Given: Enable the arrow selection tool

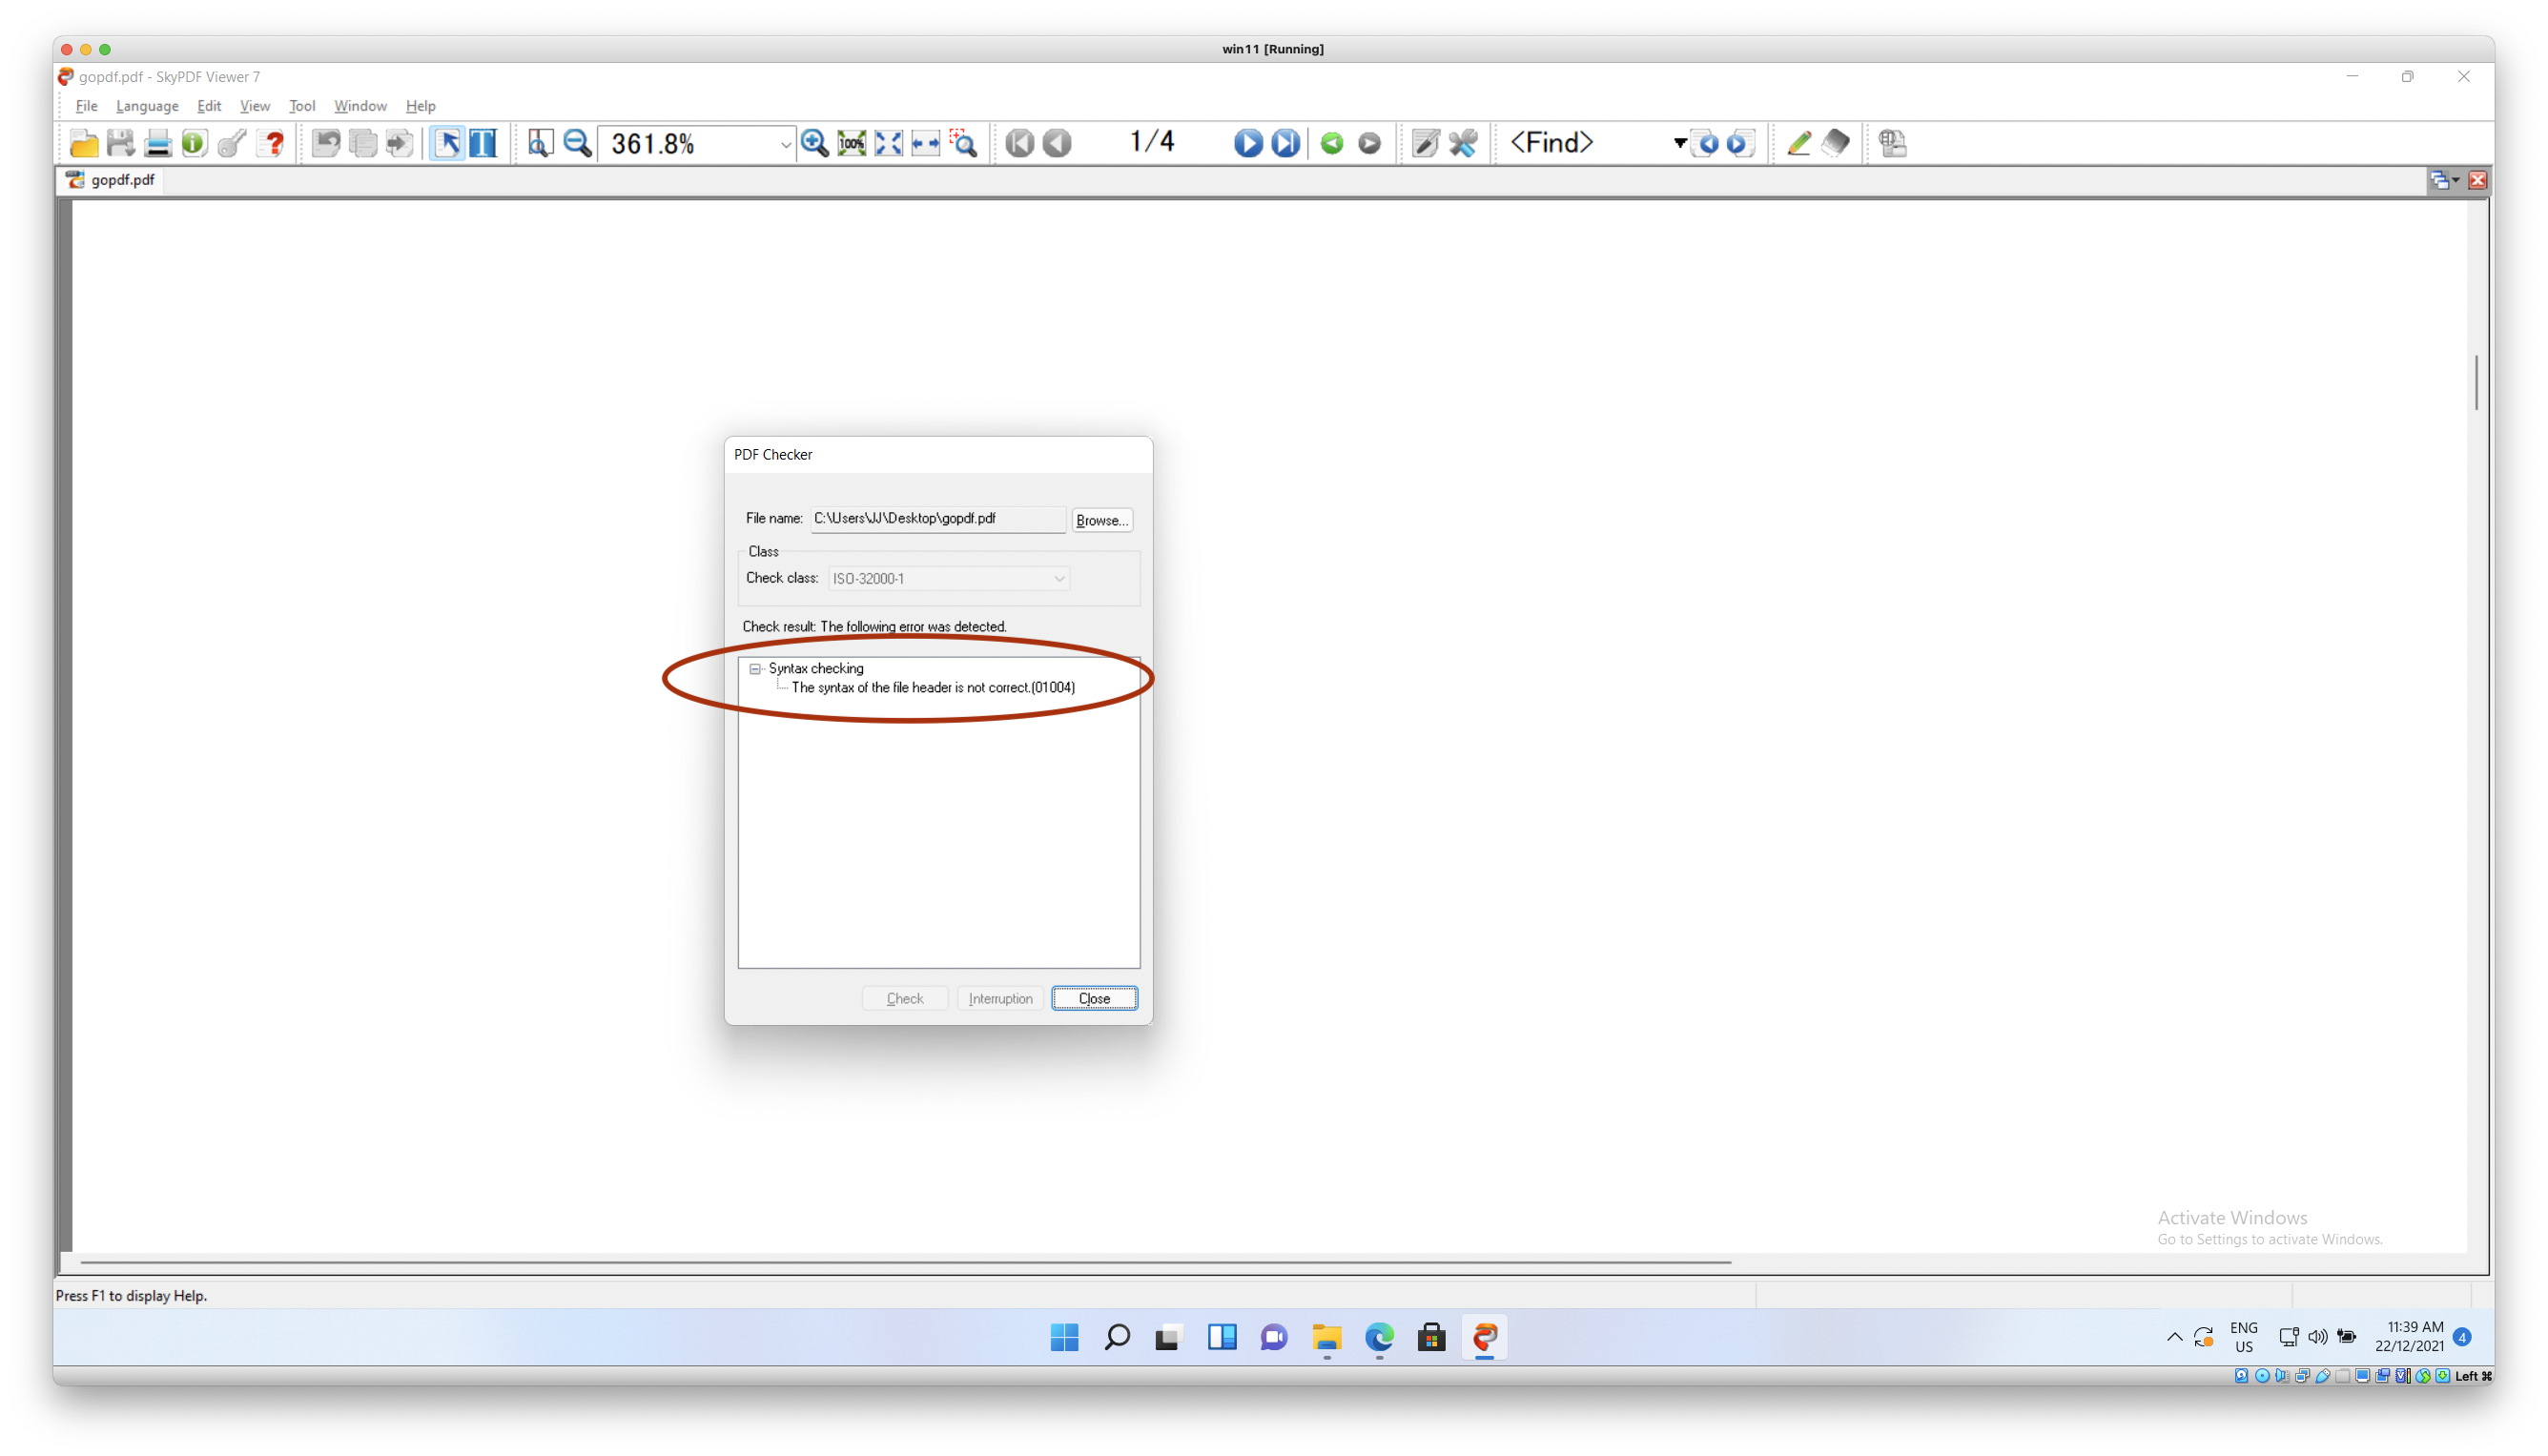Looking at the screenshot, I should coord(447,143).
